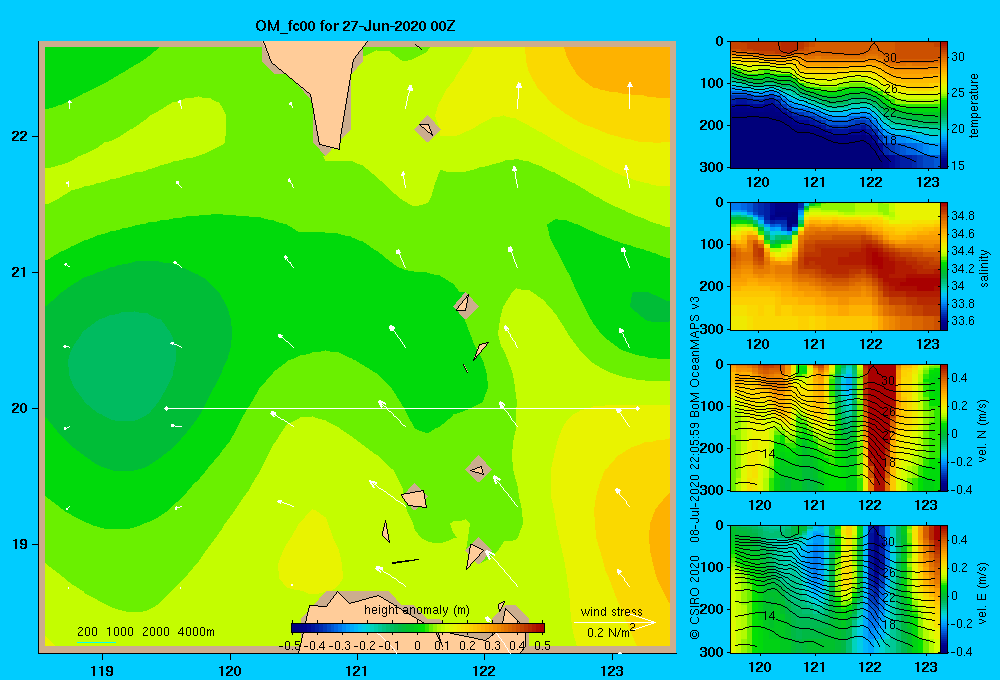Click the 33.6 tick on salinity colorbar
Viewport: 1000px width, 680px height.
click(962, 321)
